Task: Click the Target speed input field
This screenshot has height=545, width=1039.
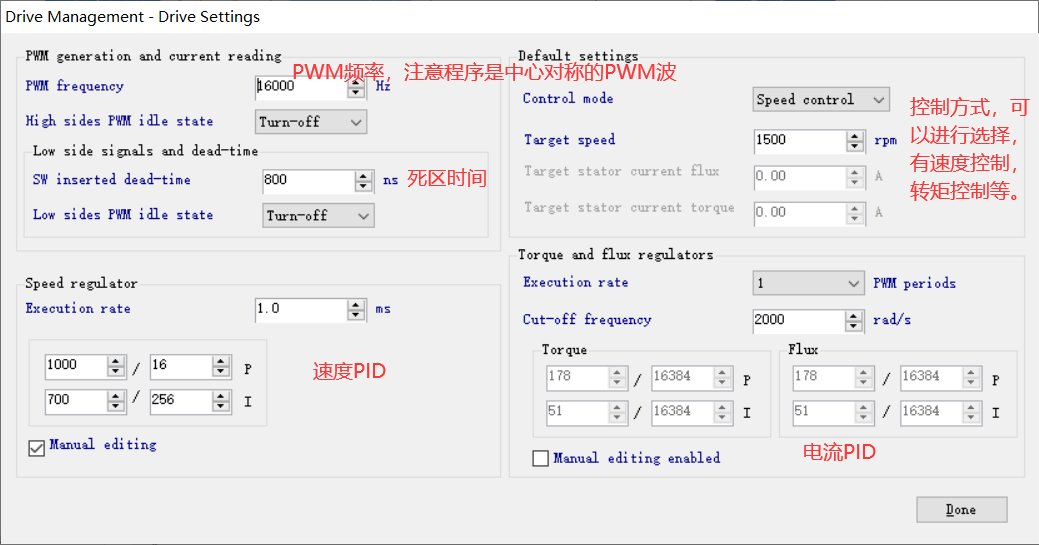Action: pyautogui.click(x=800, y=141)
